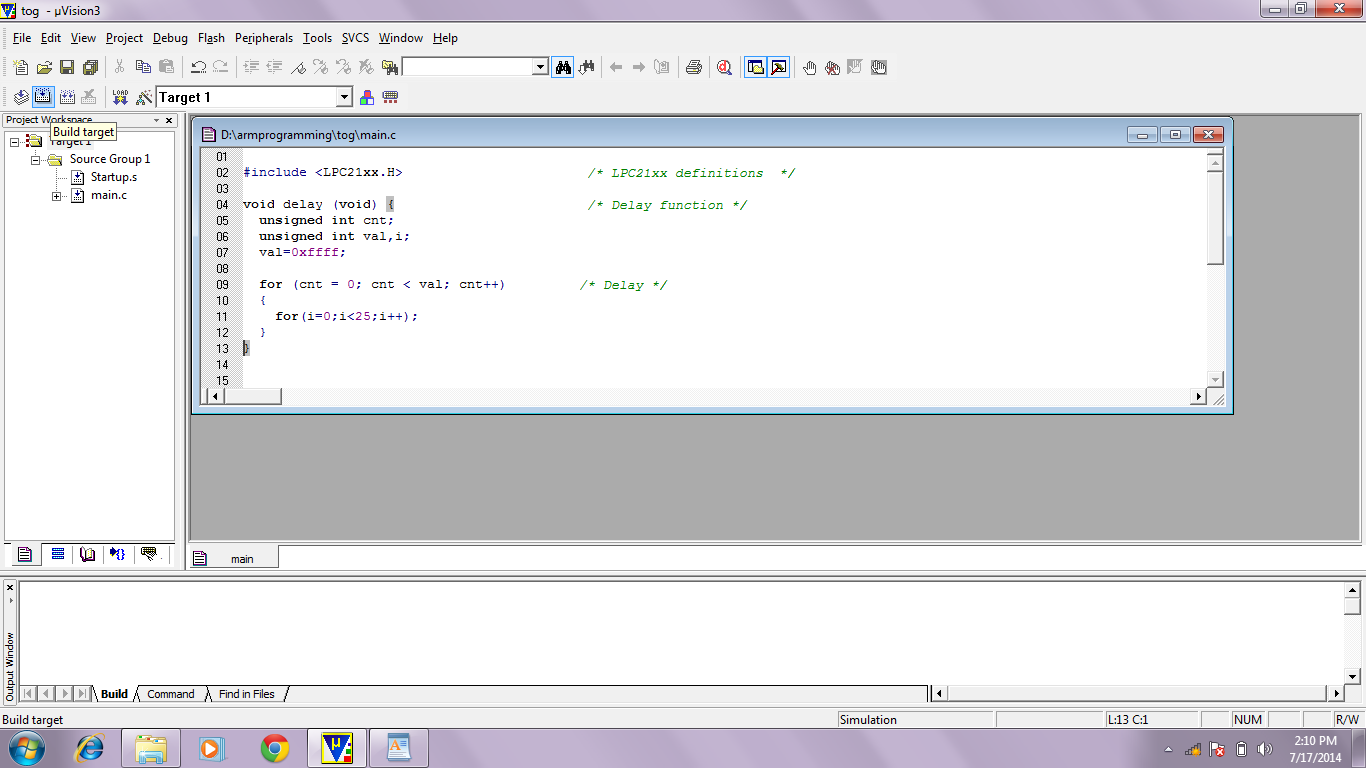1366x768 pixels.
Task: Open the Debug menu
Action: pos(170,38)
